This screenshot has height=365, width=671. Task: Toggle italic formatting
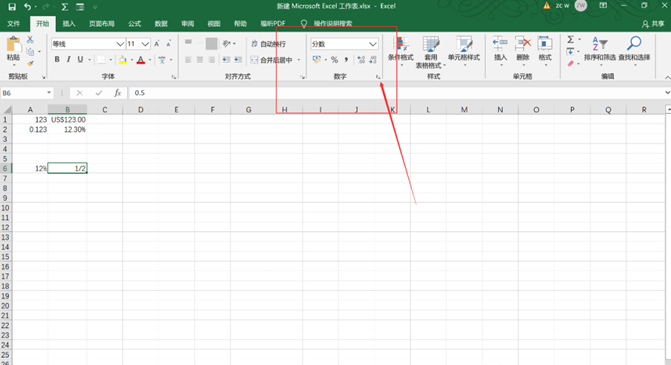click(x=68, y=60)
